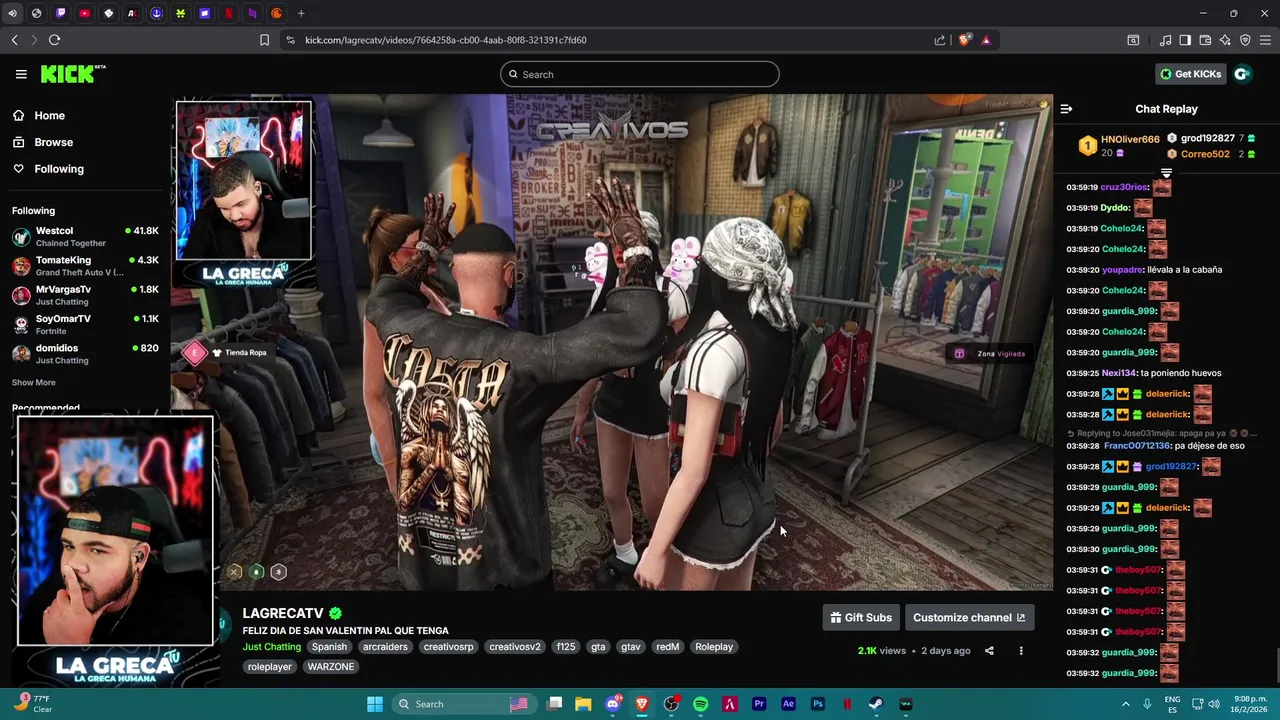Open the Just Chatting category link
Screen dimensions: 1280x720
click(x=271, y=647)
